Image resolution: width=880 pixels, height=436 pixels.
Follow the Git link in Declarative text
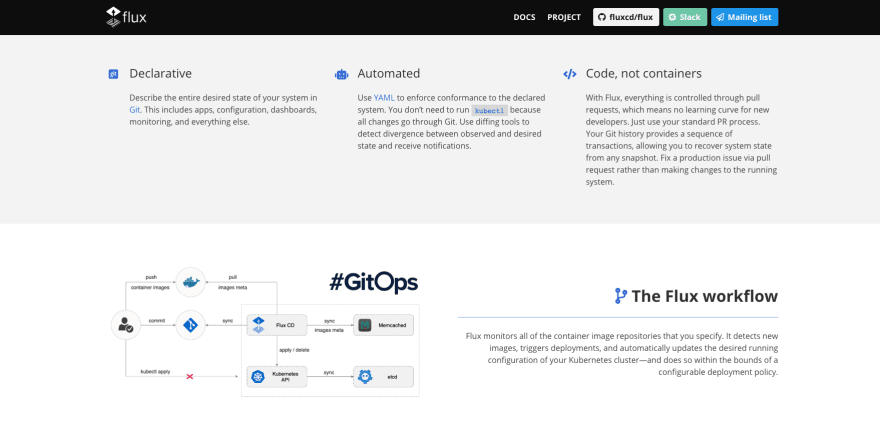[135, 109]
